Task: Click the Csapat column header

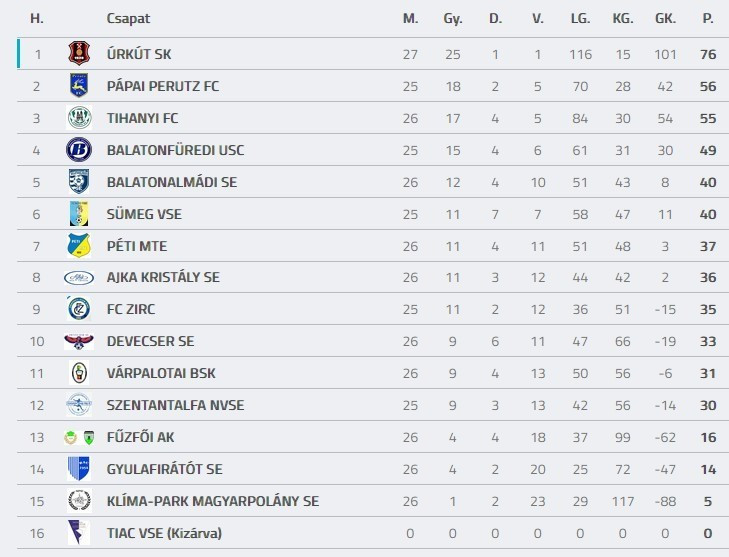Action: (x=128, y=18)
